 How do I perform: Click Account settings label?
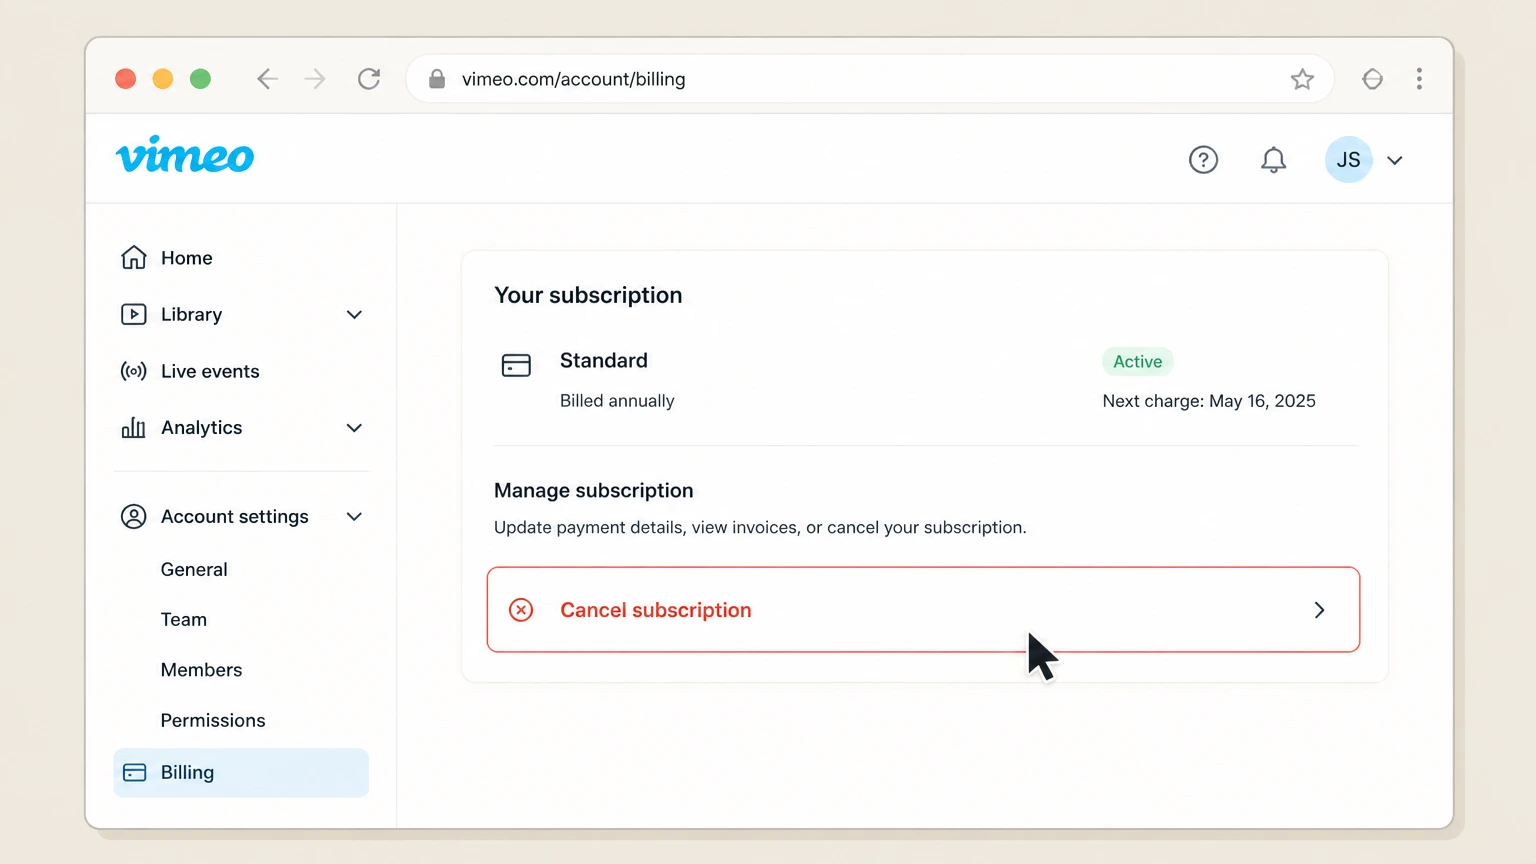point(234,516)
